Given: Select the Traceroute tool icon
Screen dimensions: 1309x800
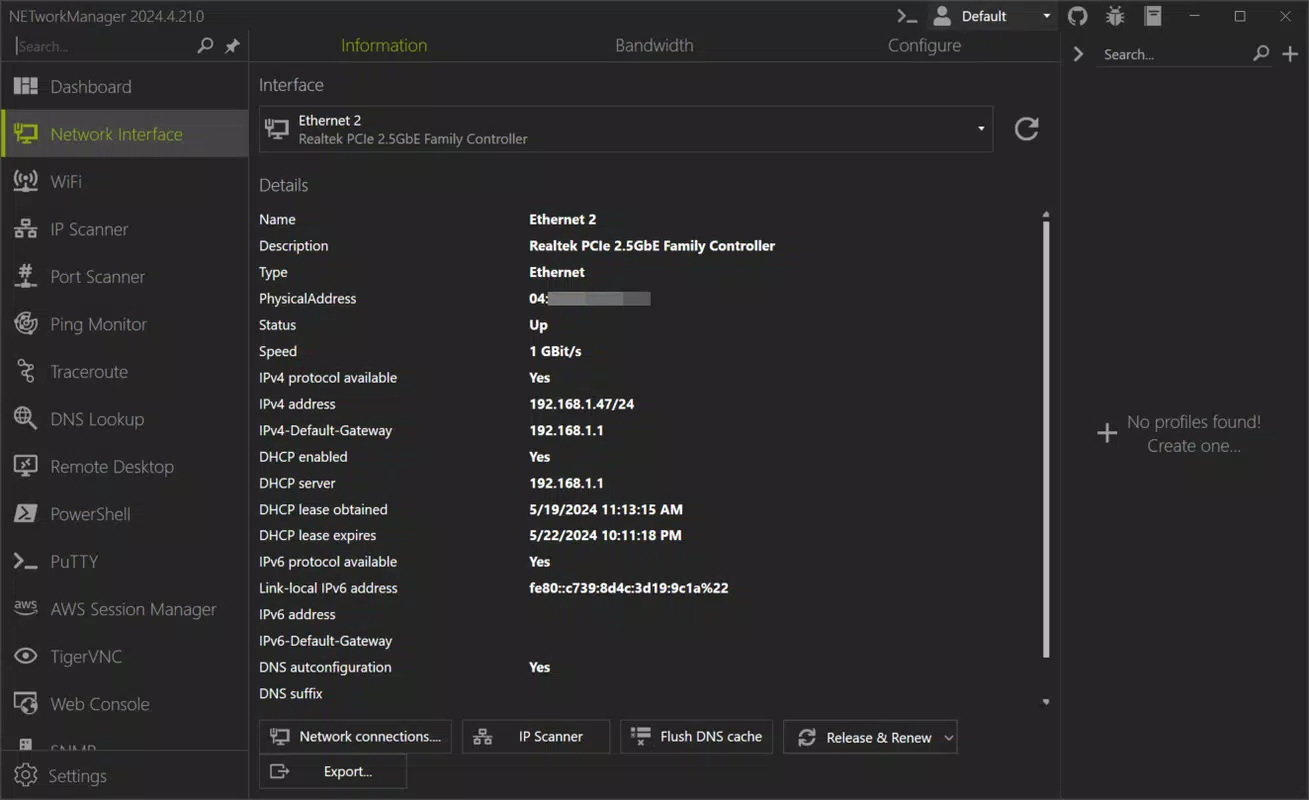Looking at the screenshot, I should tap(25, 372).
